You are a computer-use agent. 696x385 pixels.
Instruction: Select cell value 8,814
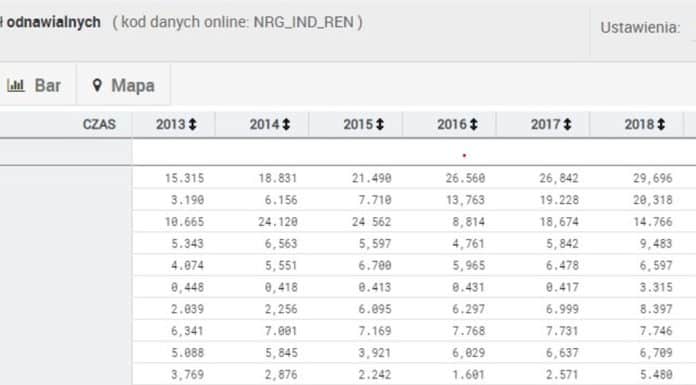pyautogui.click(x=469, y=222)
